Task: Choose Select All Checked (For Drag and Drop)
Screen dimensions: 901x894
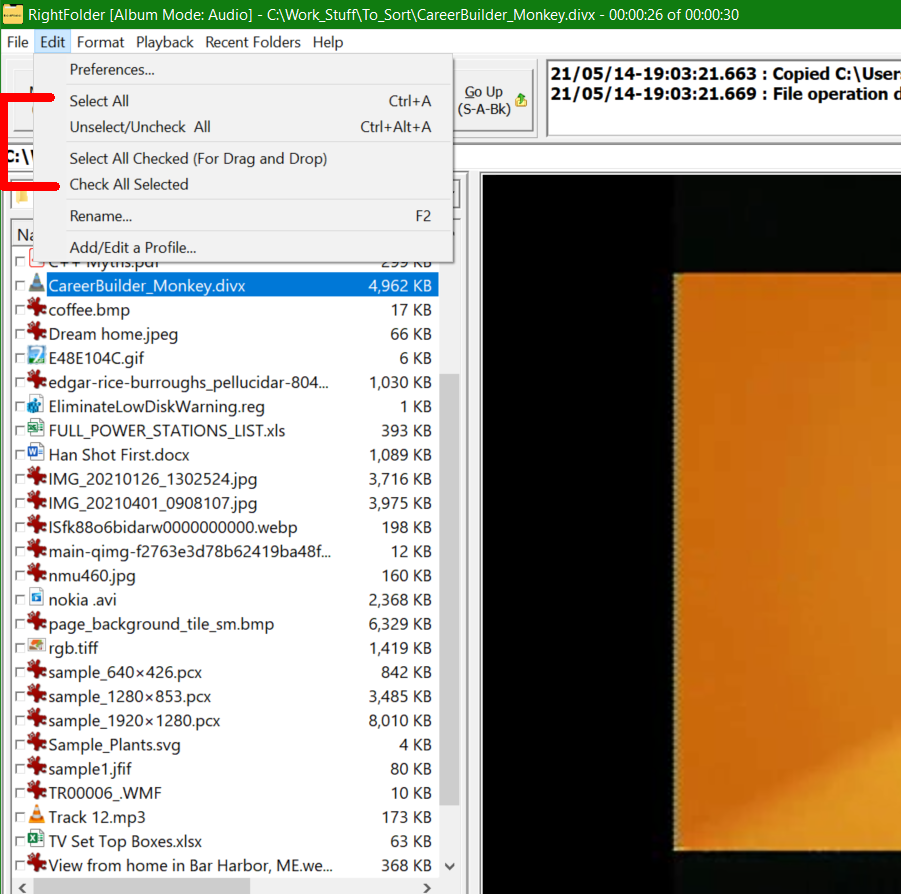Action: [x=243, y=159]
